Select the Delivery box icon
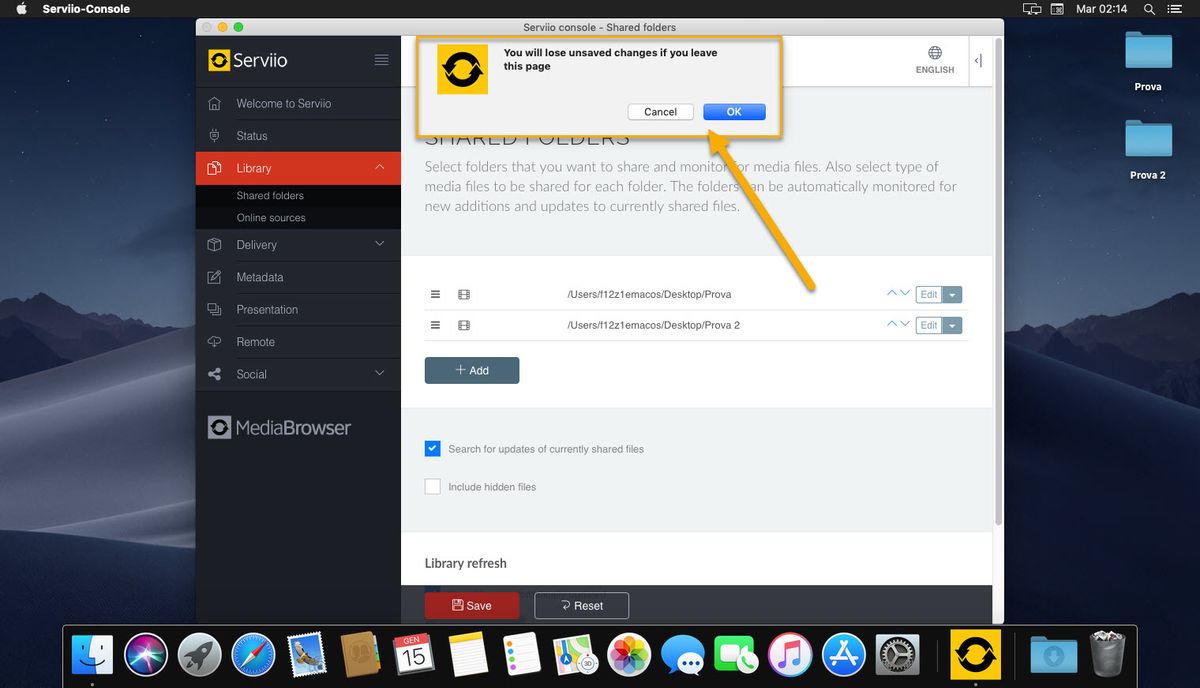1200x688 pixels. pos(214,244)
